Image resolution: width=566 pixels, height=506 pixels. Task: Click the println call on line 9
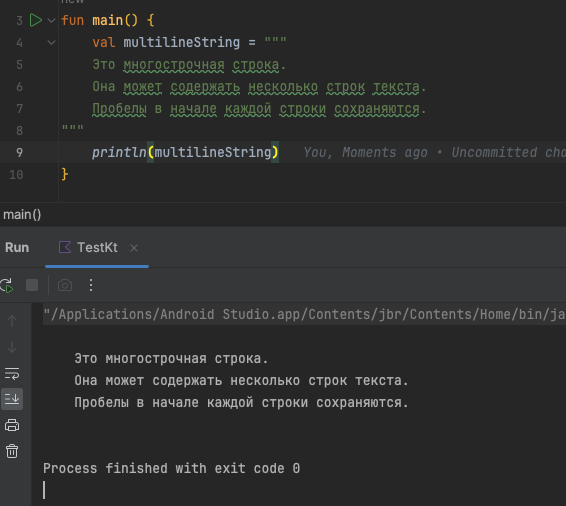point(119,152)
